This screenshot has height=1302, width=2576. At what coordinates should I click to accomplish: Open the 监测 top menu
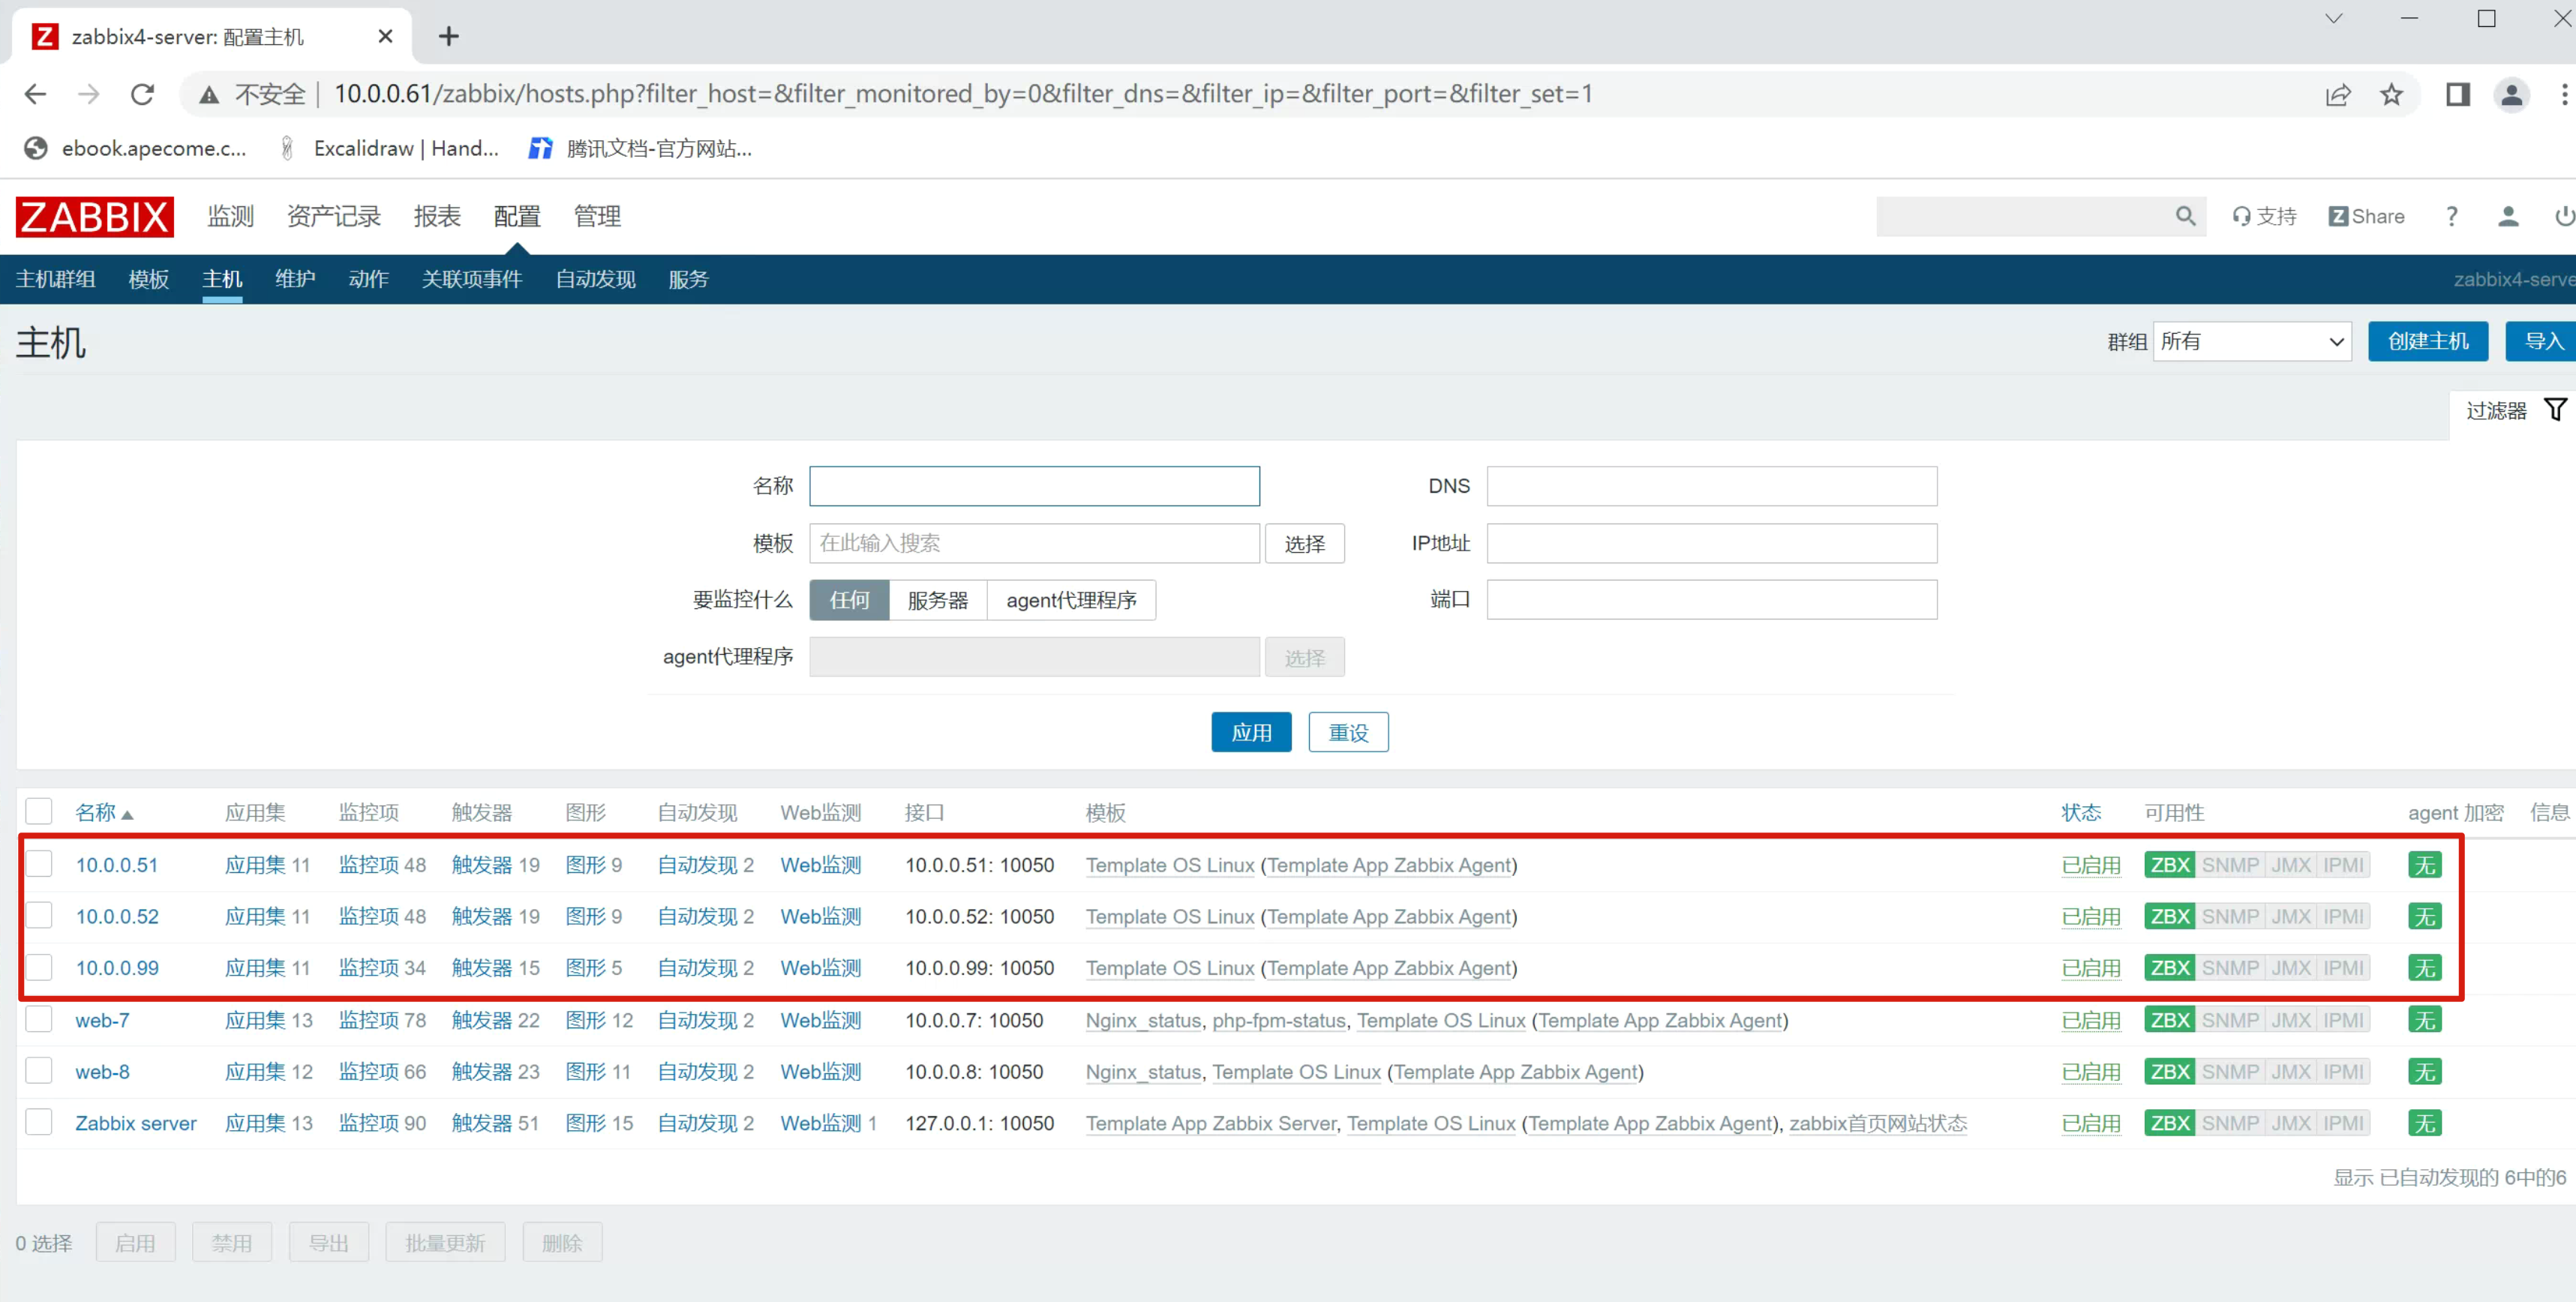[x=230, y=216]
